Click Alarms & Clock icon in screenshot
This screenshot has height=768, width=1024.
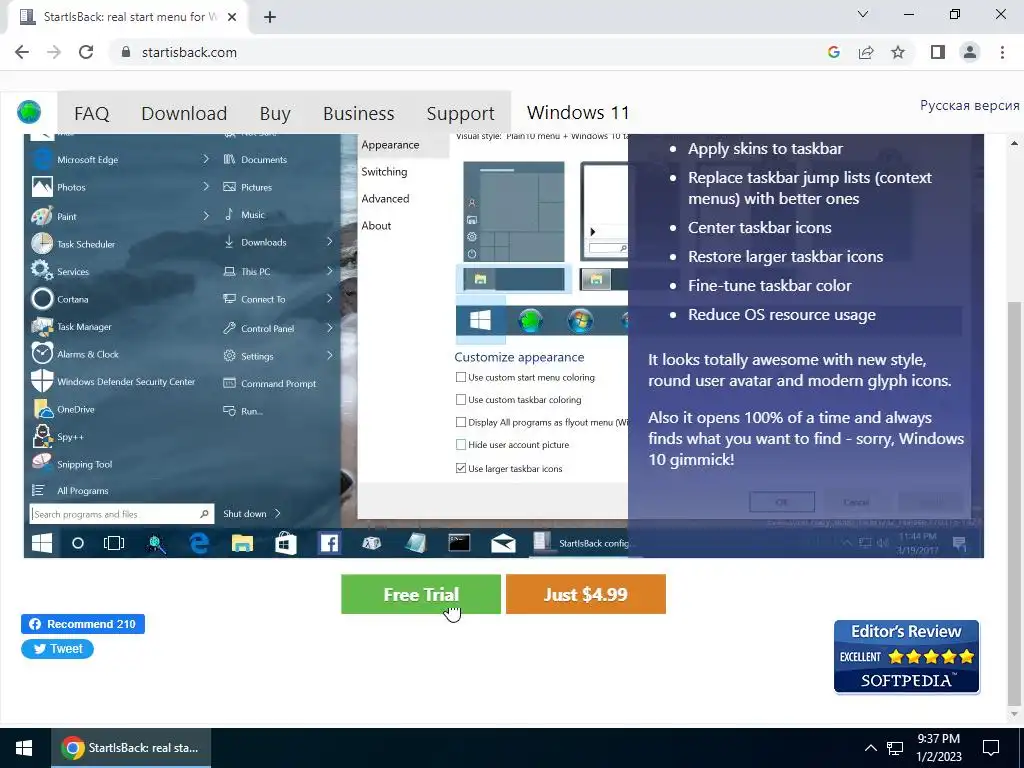coord(42,353)
